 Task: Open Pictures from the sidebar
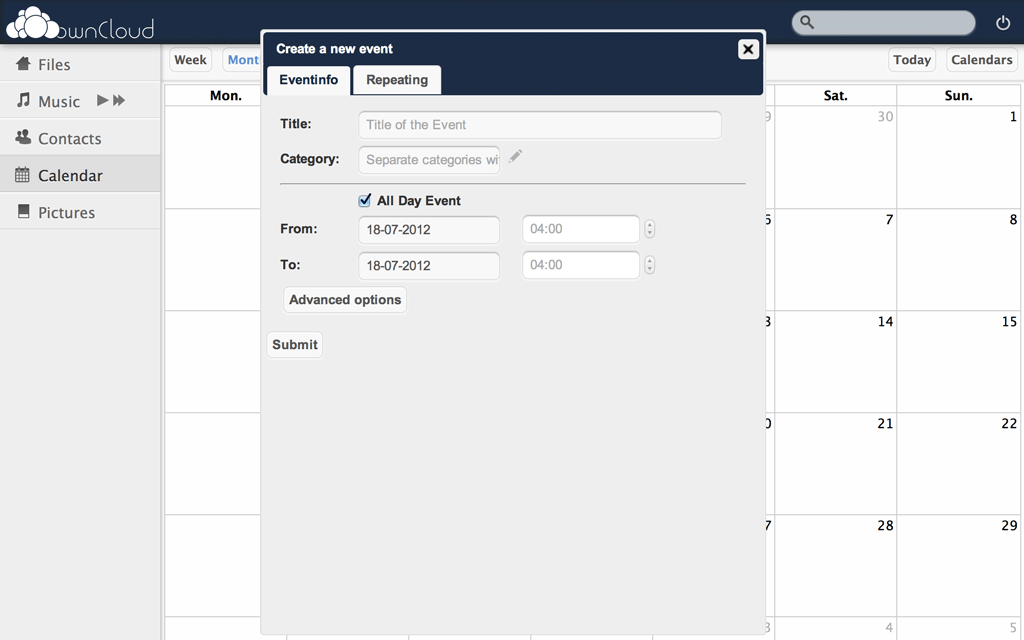pos(66,212)
